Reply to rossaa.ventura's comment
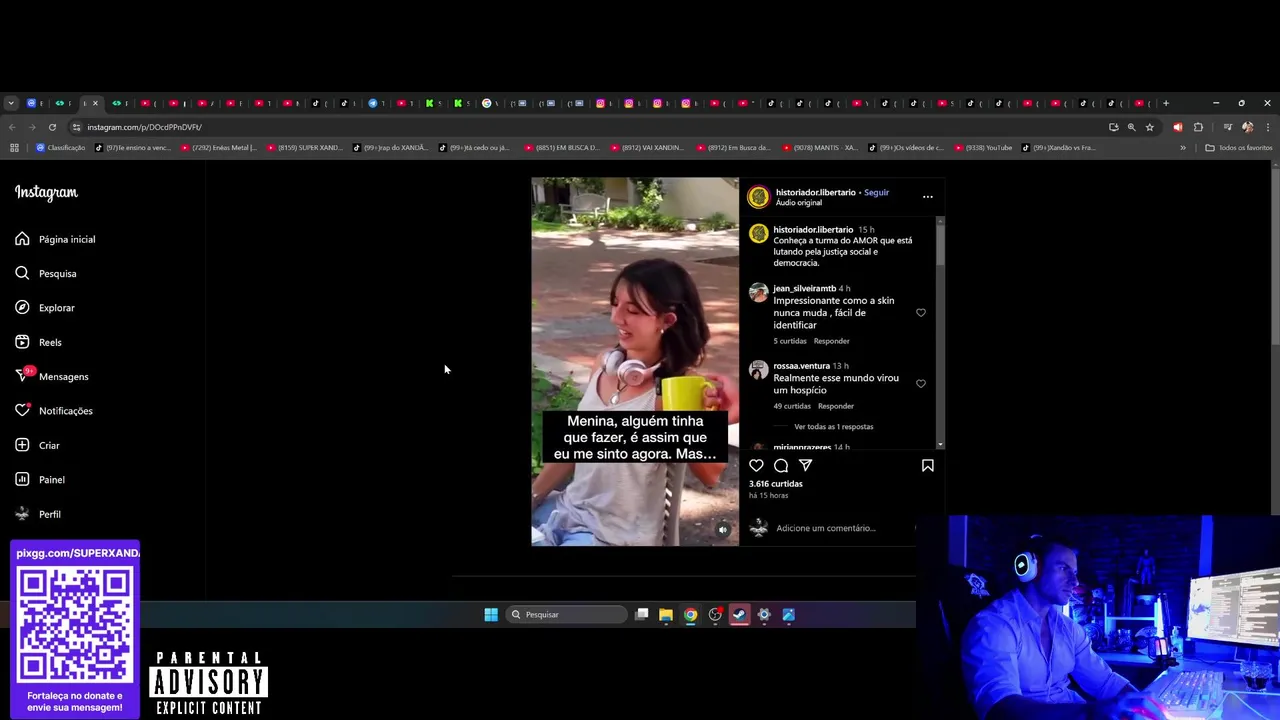The height and width of the screenshot is (720, 1280). [835, 406]
